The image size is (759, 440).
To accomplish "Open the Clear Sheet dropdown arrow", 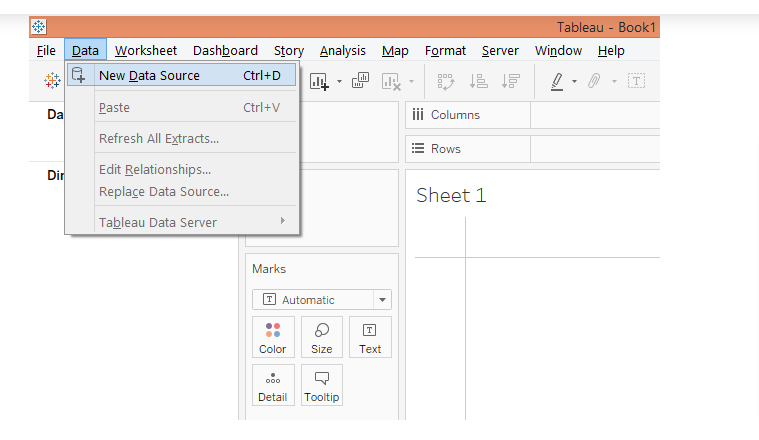I will pyautogui.click(x=411, y=81).
